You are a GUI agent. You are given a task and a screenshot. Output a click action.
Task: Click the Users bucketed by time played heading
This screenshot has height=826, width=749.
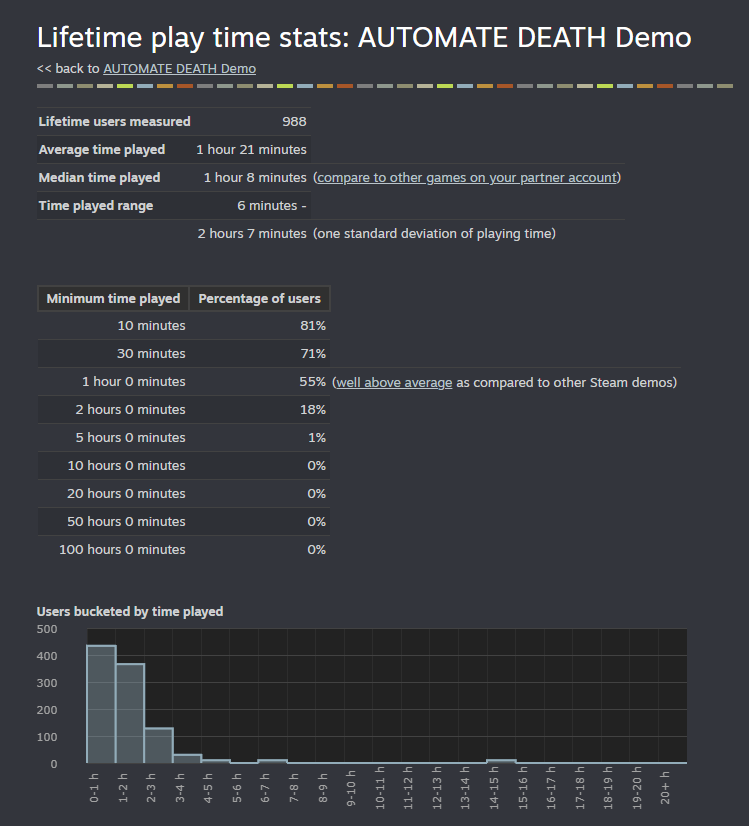pos(130,612)
